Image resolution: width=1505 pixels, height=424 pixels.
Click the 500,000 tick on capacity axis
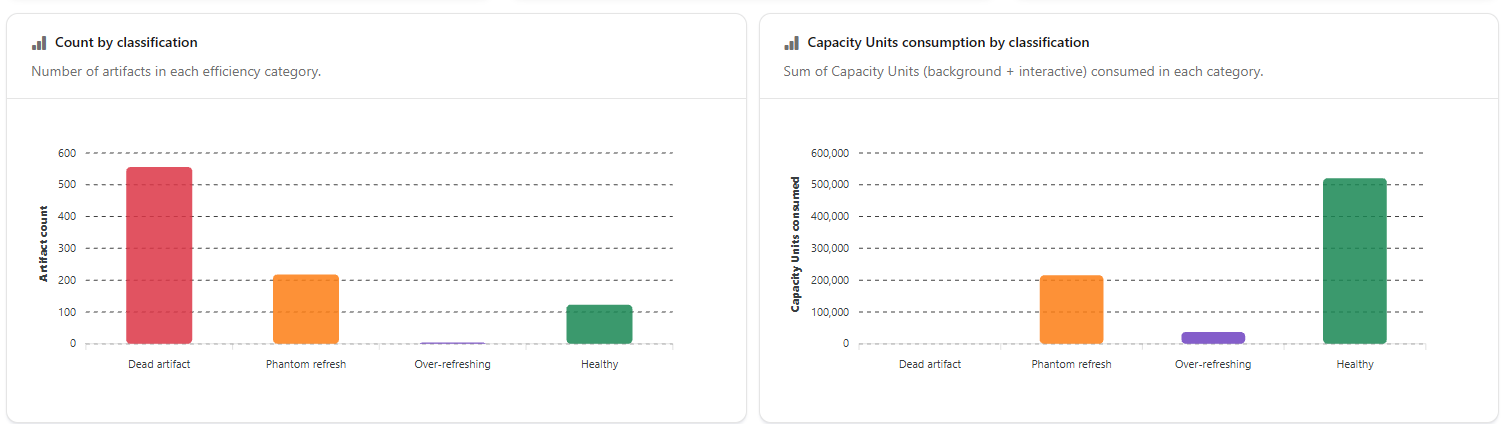(829, 185)
